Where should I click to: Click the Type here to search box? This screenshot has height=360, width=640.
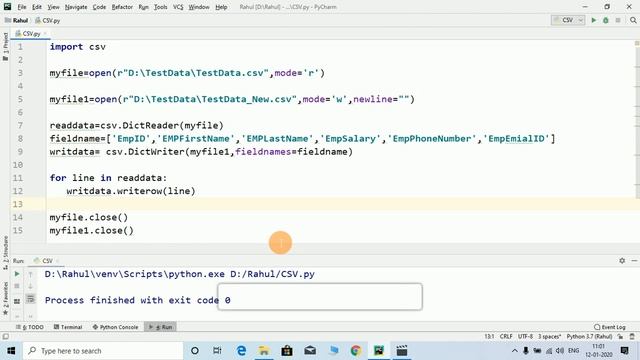click(x=103, y=351)
